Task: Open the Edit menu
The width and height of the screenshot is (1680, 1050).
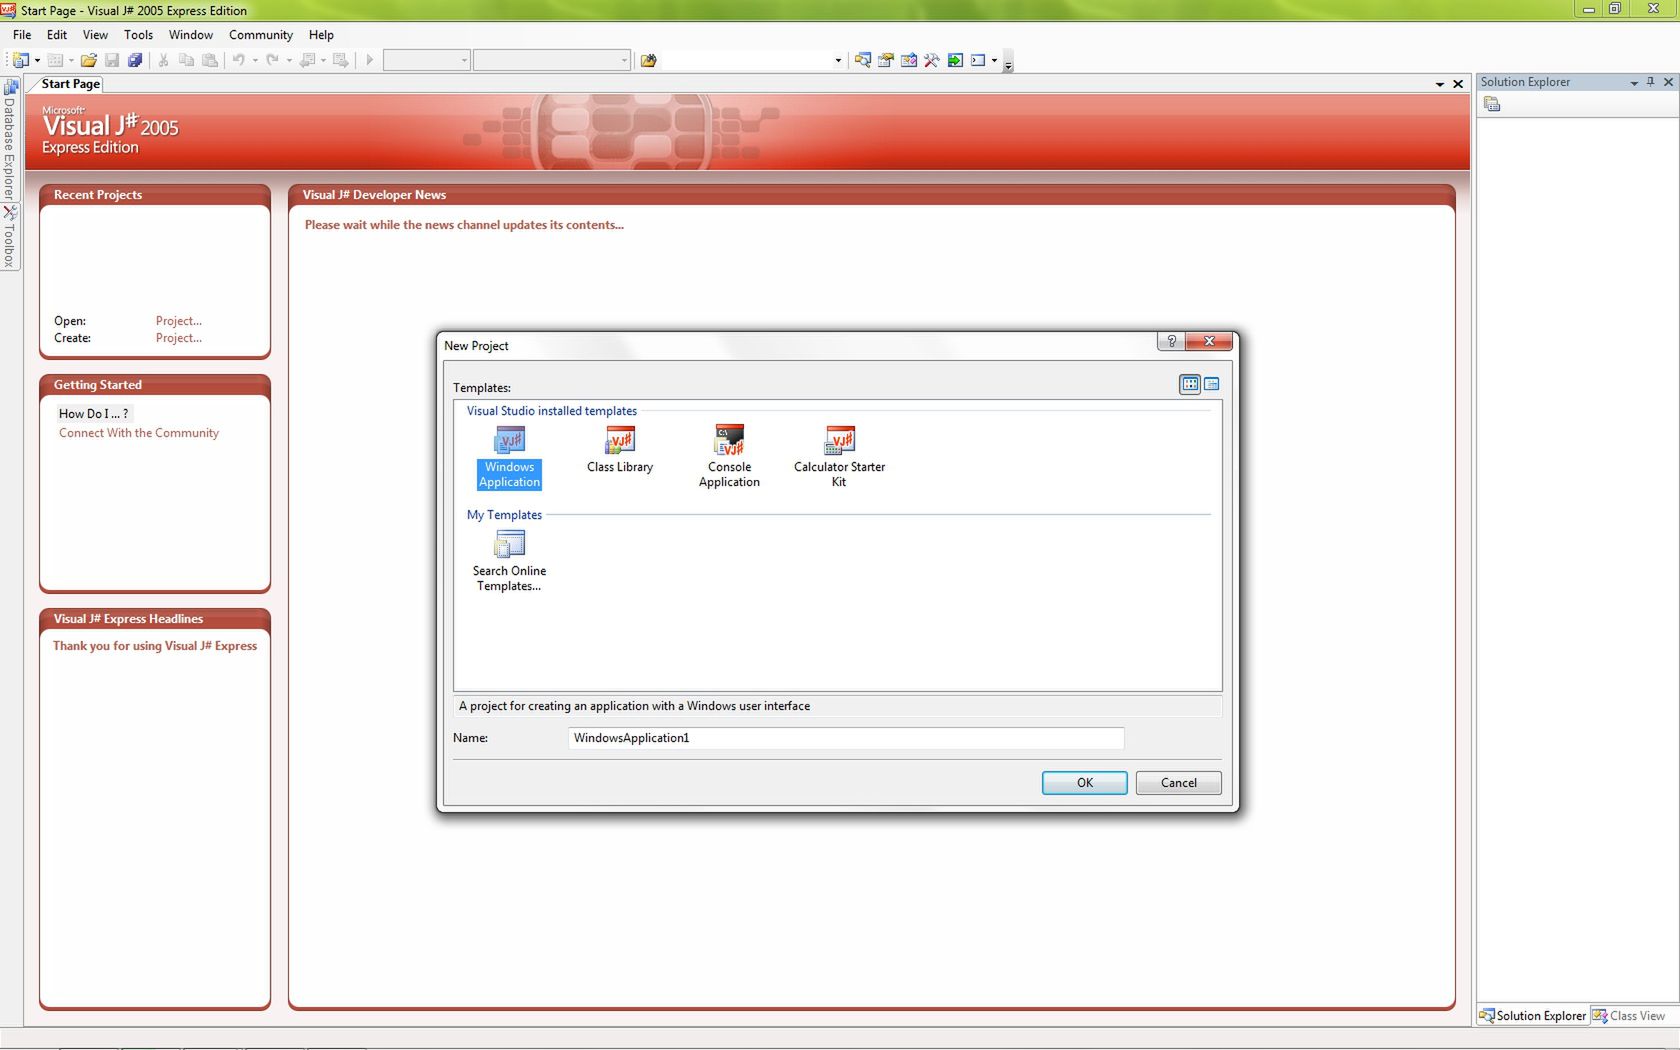Action: point(57,35)
